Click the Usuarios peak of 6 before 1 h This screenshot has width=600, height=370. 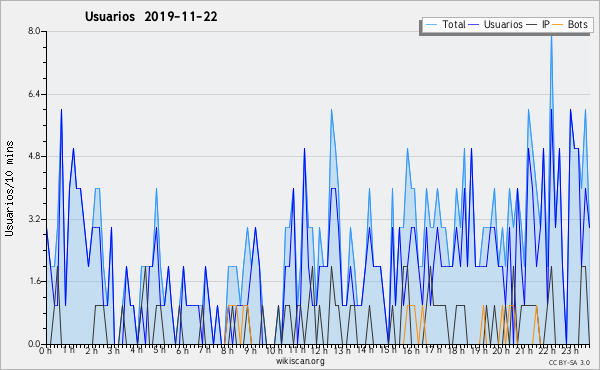(61, 110)
